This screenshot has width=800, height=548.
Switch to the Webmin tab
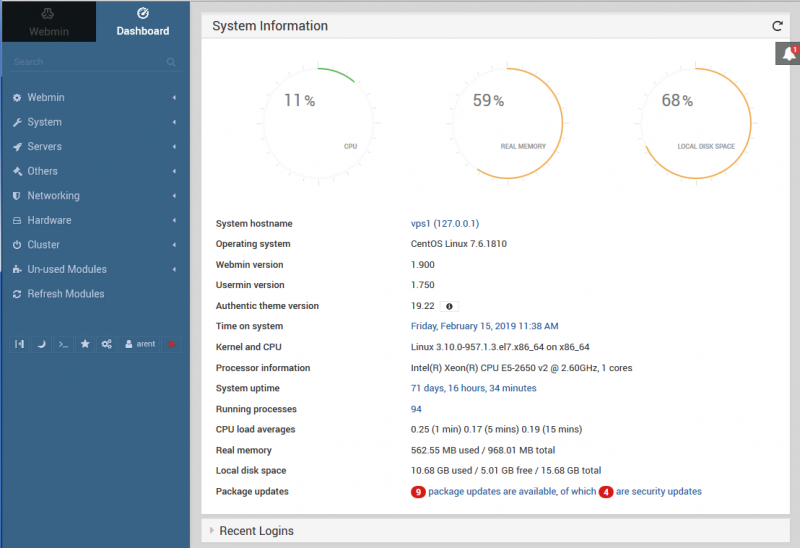(x=48, y=21)
